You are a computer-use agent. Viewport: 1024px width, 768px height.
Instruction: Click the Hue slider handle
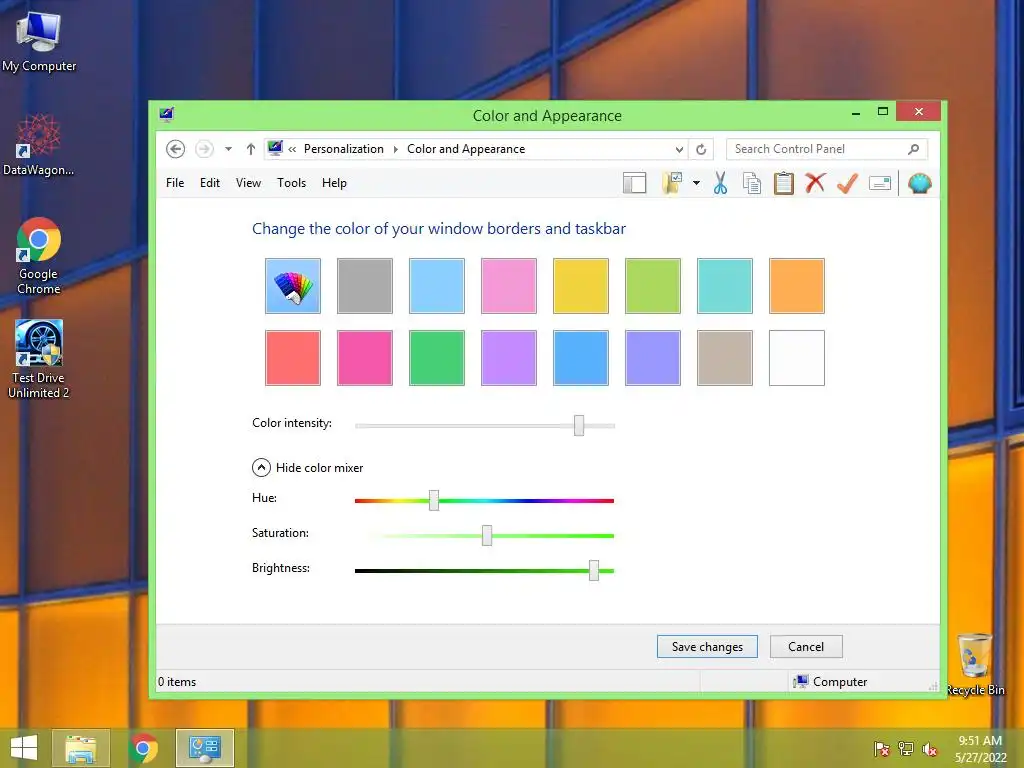point(434,500)
